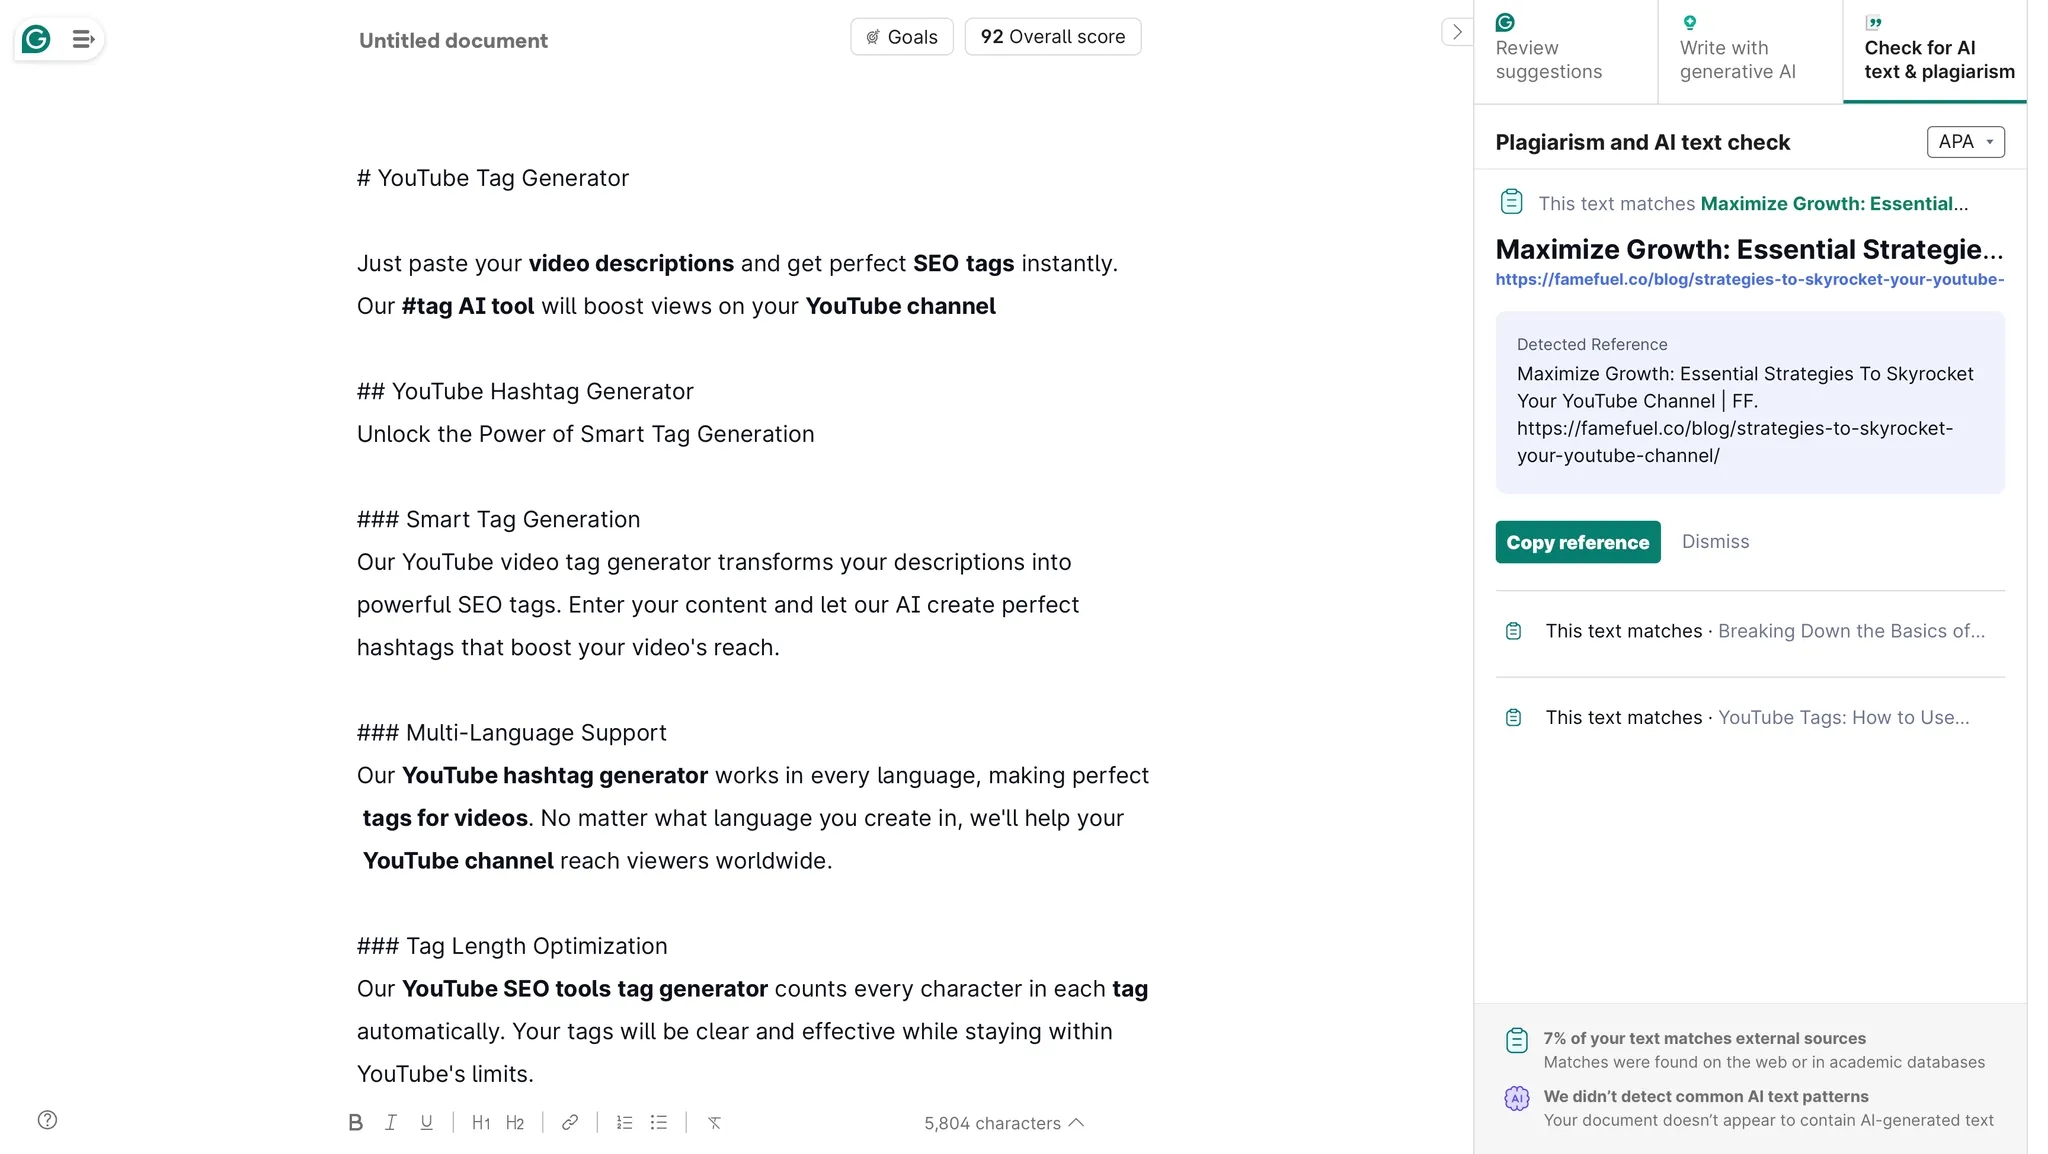Viewport: 2048px width, 1154px height.
Task: Click 'We didn't detect common AI text patterns'
Action: coord(1705,1096)
